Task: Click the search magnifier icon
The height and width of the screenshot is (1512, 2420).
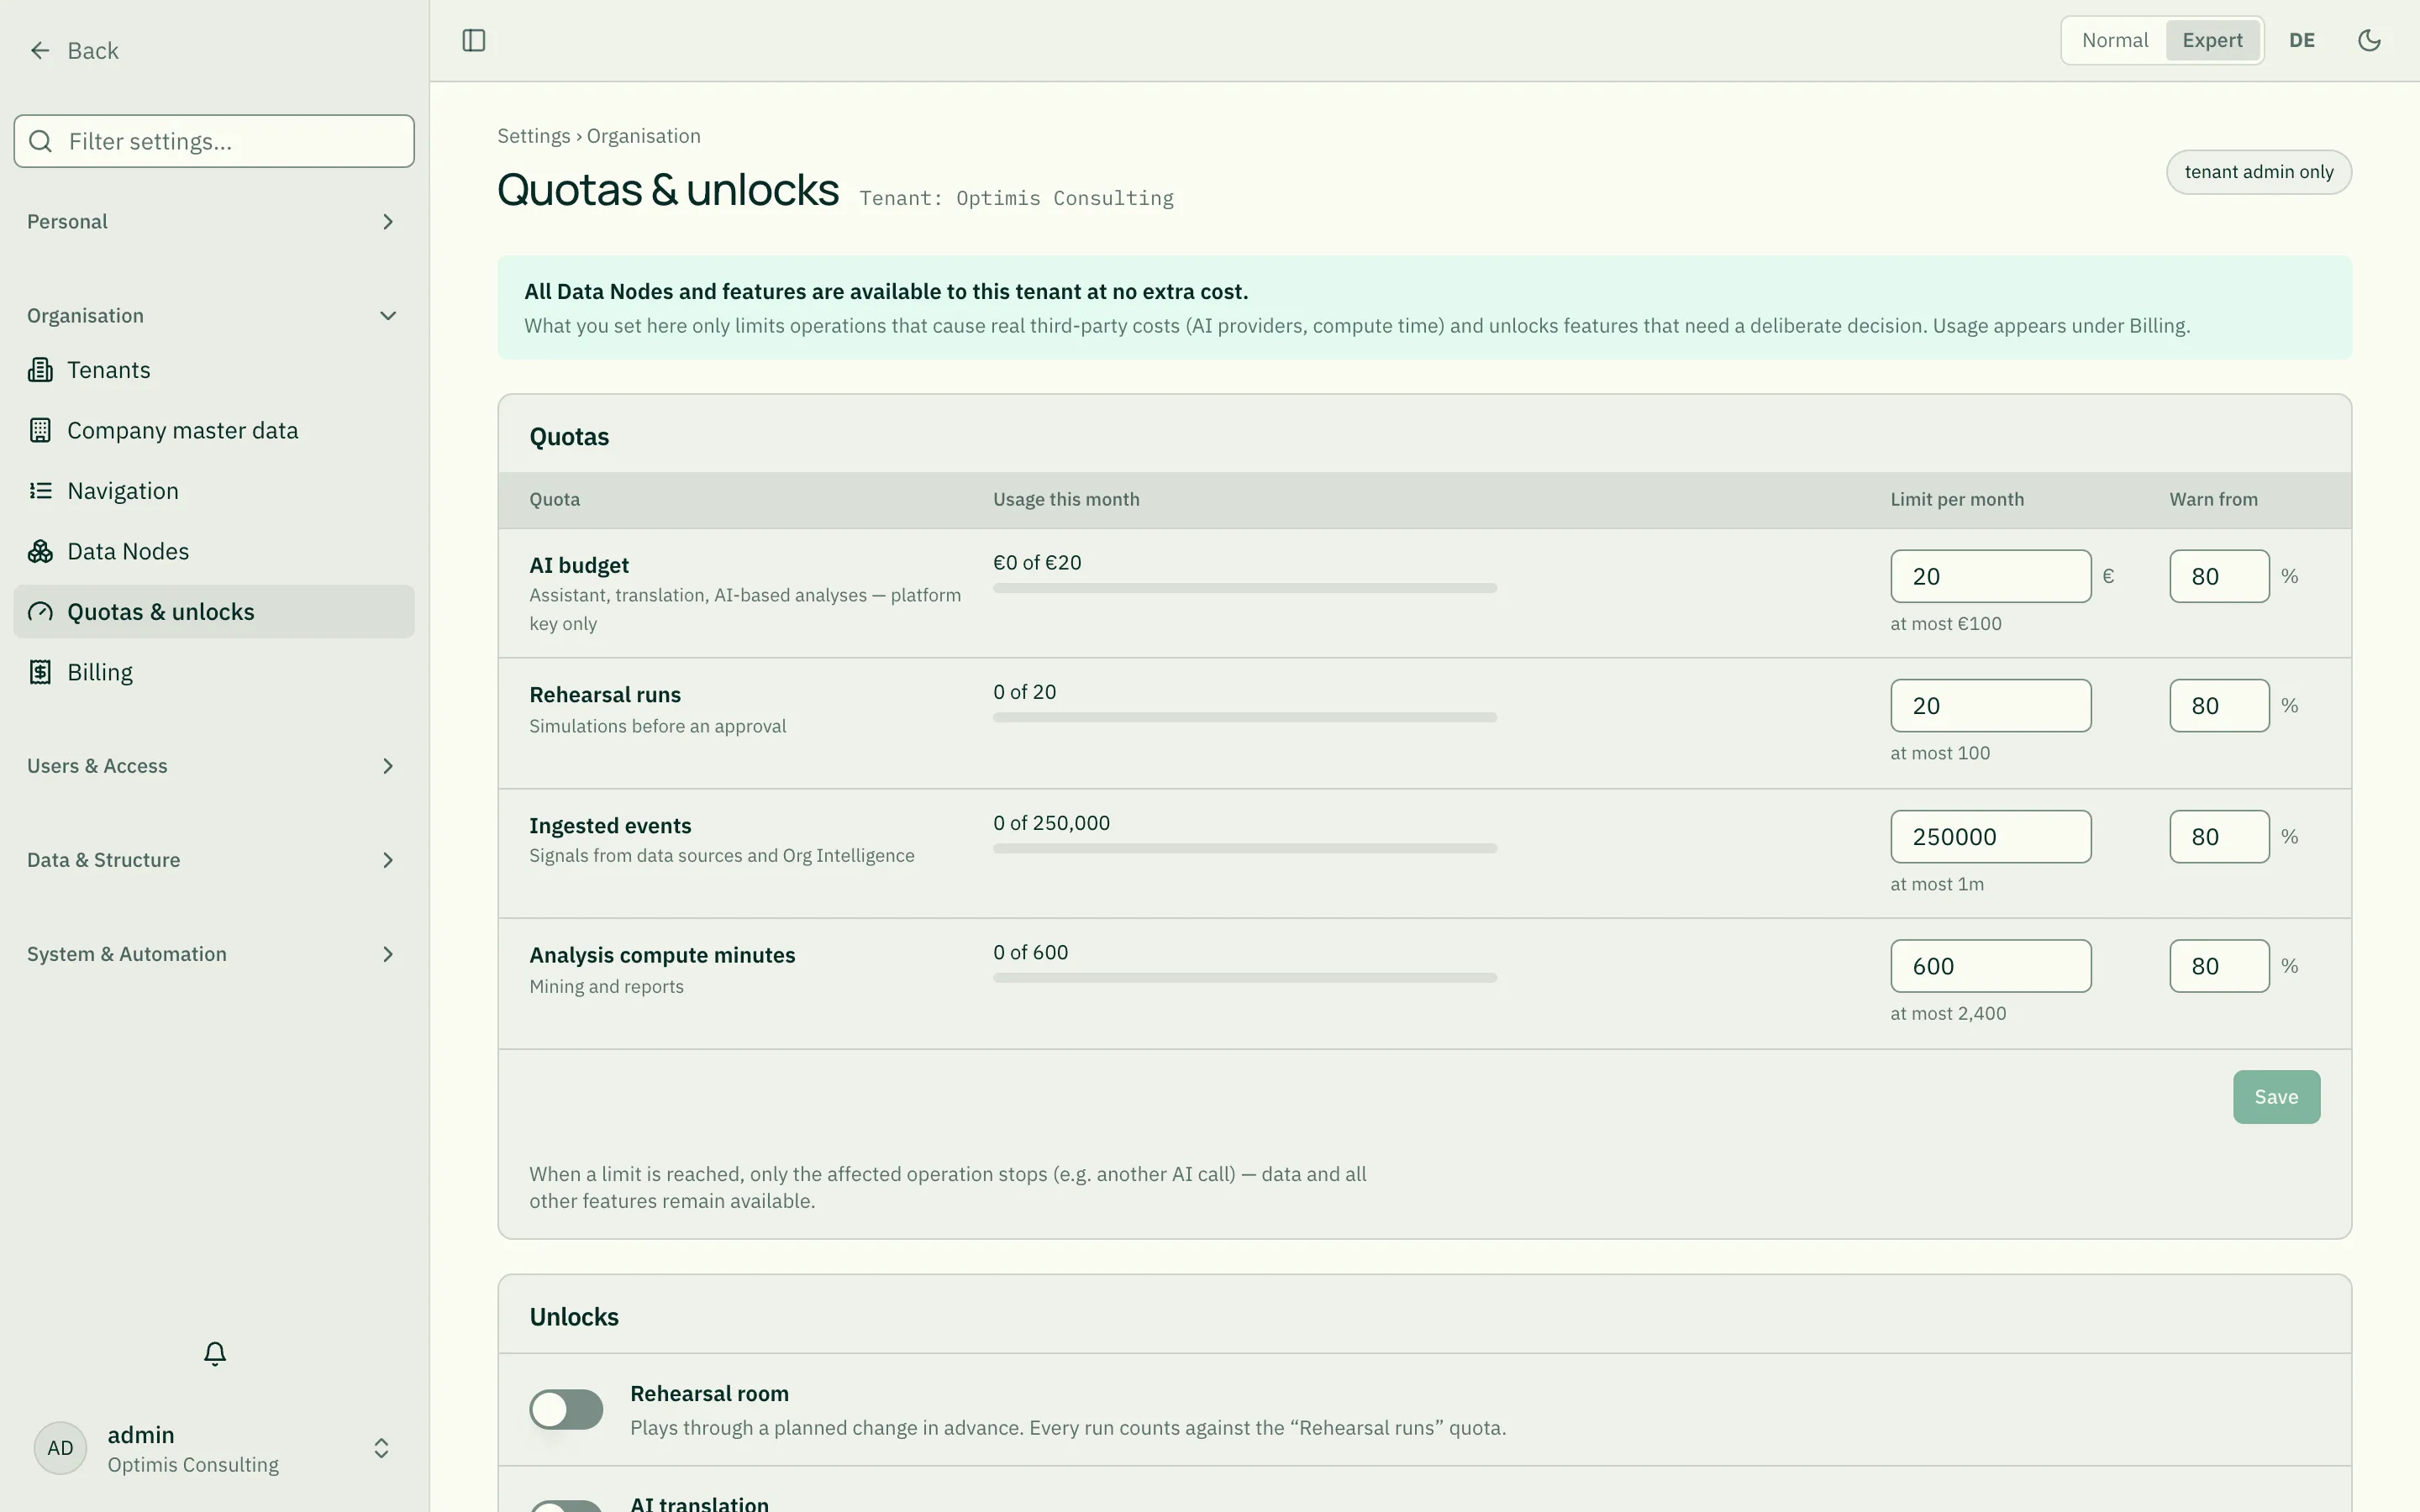Action: click(x=41, y=141)
